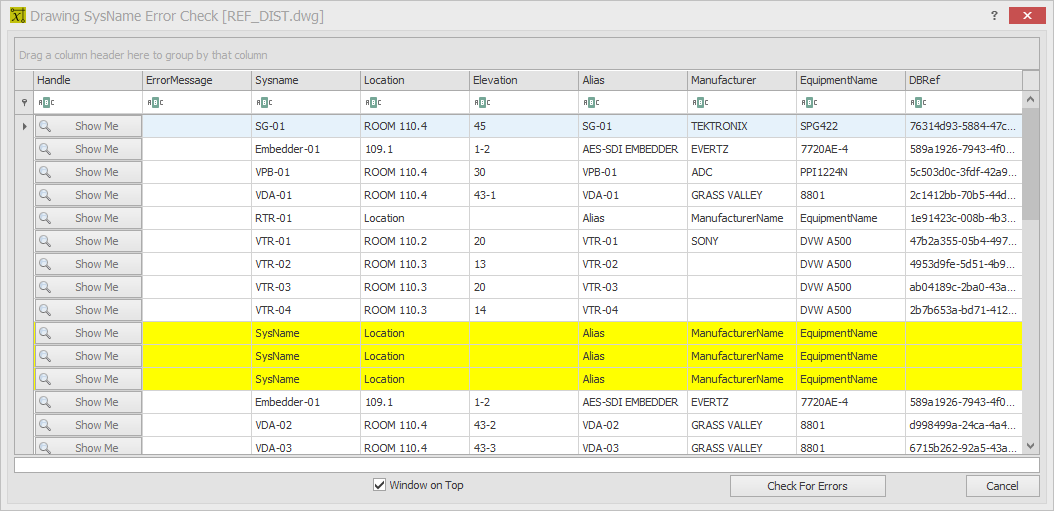Select the VTR-04 sysname cell
Viewport: 1054px width, 511px height.
click(x=306, y=309)
